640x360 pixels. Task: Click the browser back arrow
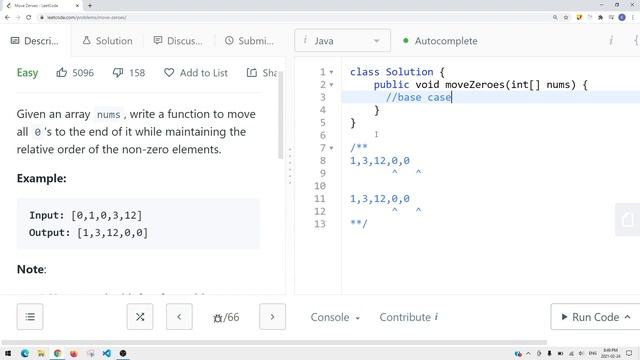[x=7, y=18]
